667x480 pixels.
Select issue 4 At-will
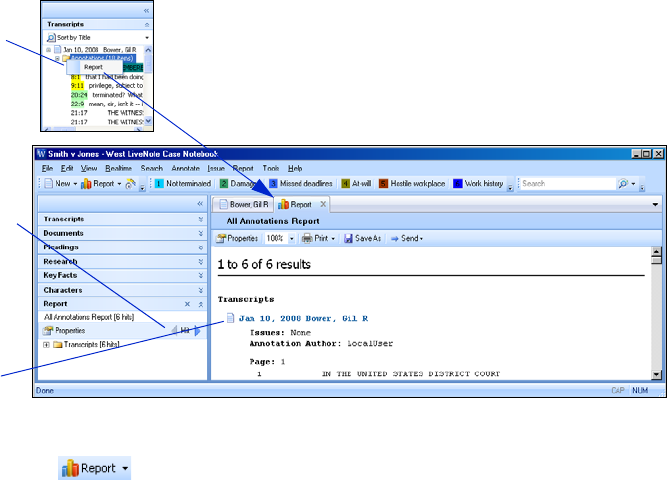pyautogui.click(x=356, y=183)
